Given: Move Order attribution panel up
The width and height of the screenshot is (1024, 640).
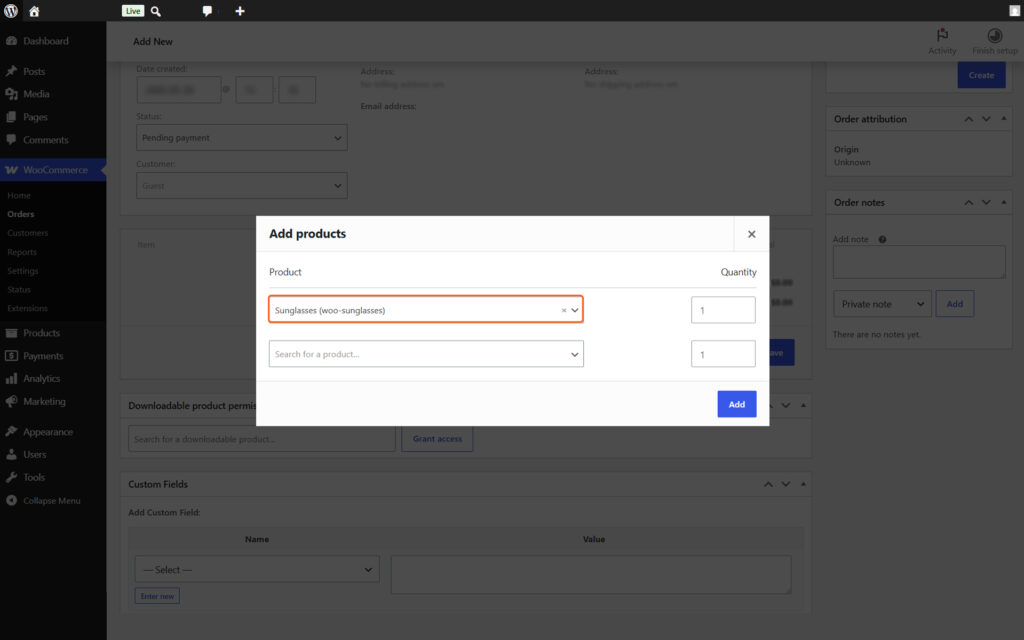Looking at the screenshot, I should [x=968, y=119].
